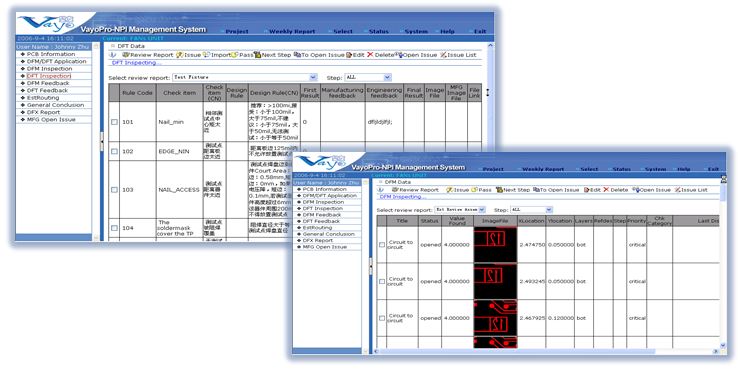Click red Delete X icon in DFT toolbar
This screenshot has width=739, height=369.
tap(370, 55)
